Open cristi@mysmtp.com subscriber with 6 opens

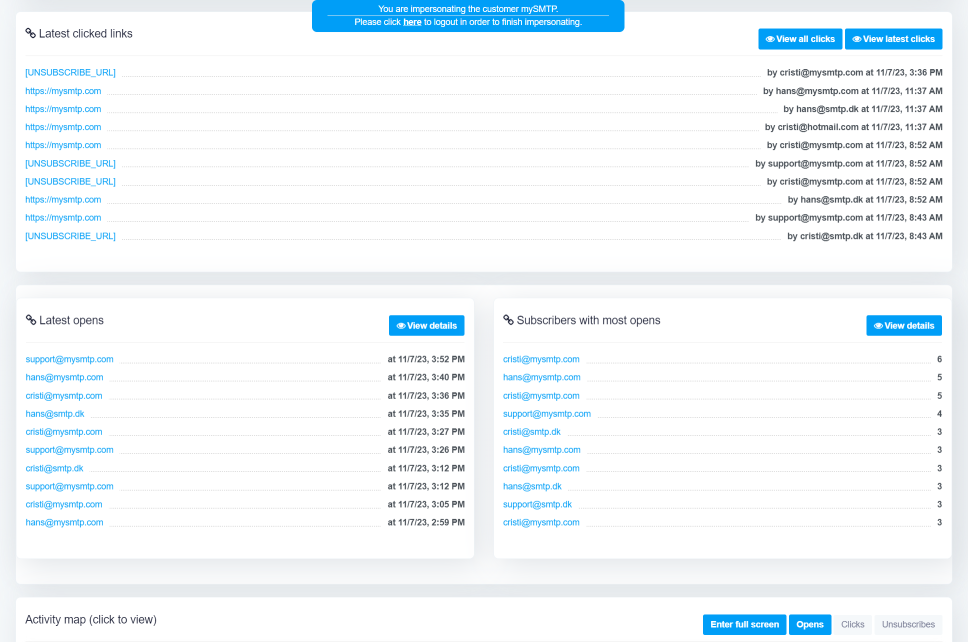coord(541,359)
